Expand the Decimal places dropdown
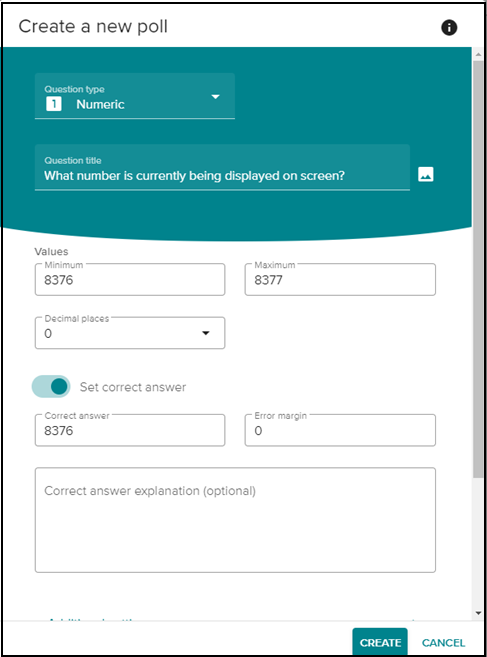Image resolution: width=487 pixels, height=657 pixels. coord(205,333)
